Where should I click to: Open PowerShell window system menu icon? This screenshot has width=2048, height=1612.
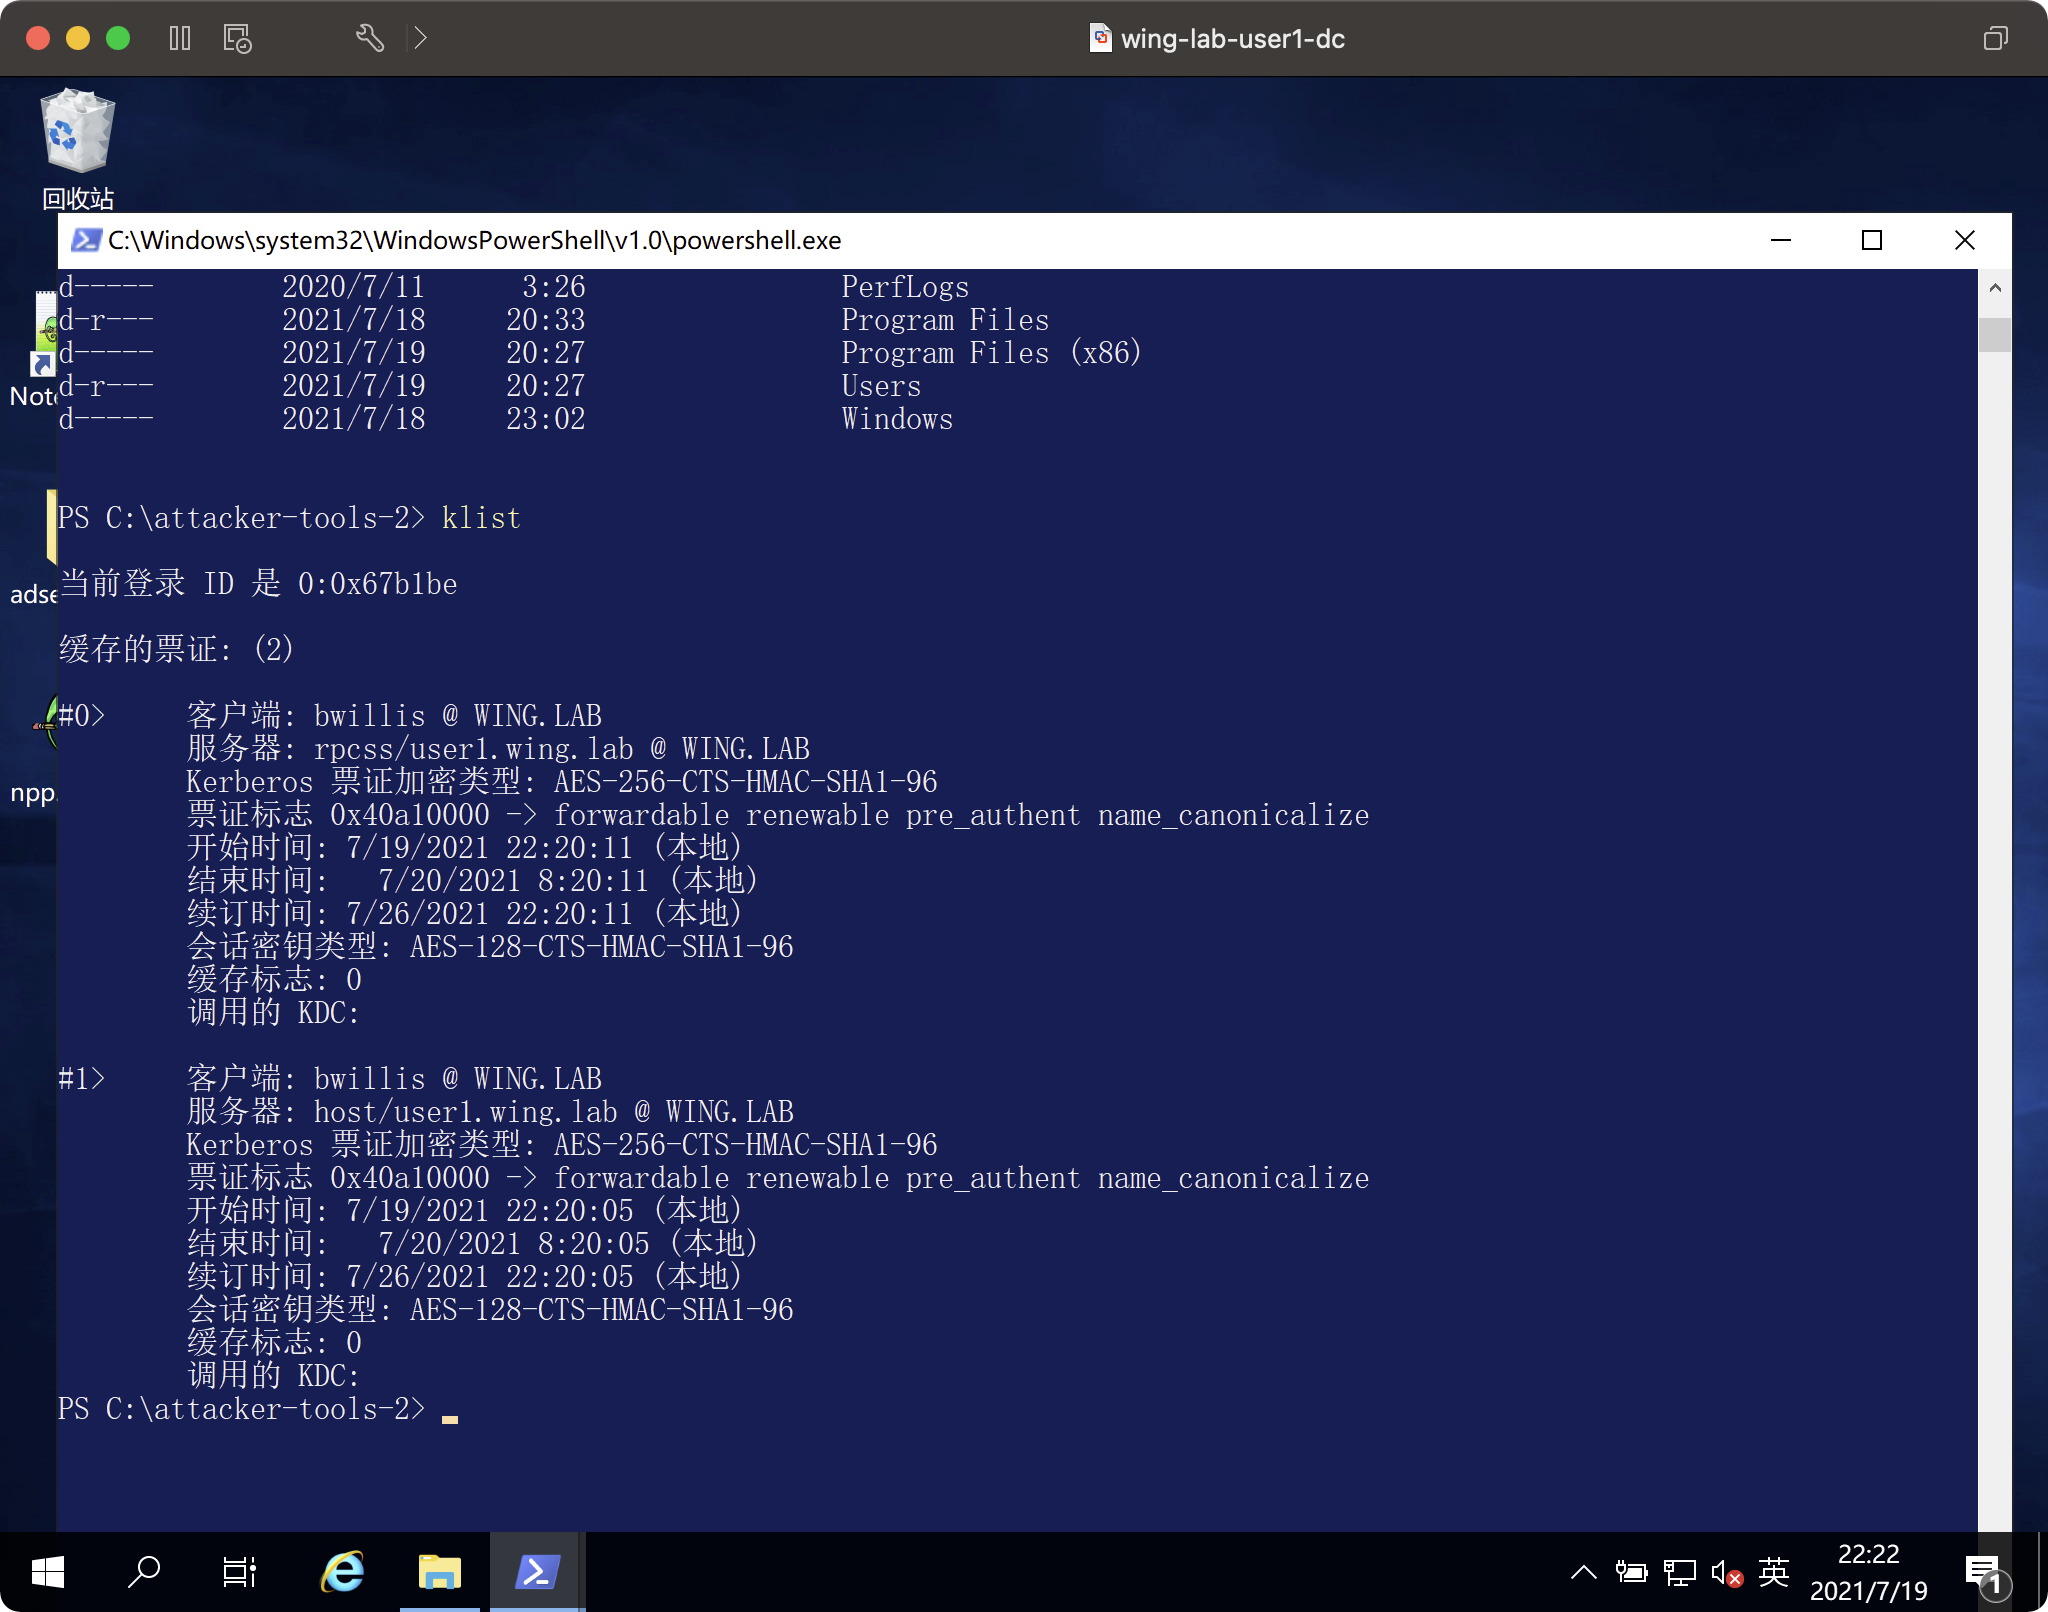(85, 240)
